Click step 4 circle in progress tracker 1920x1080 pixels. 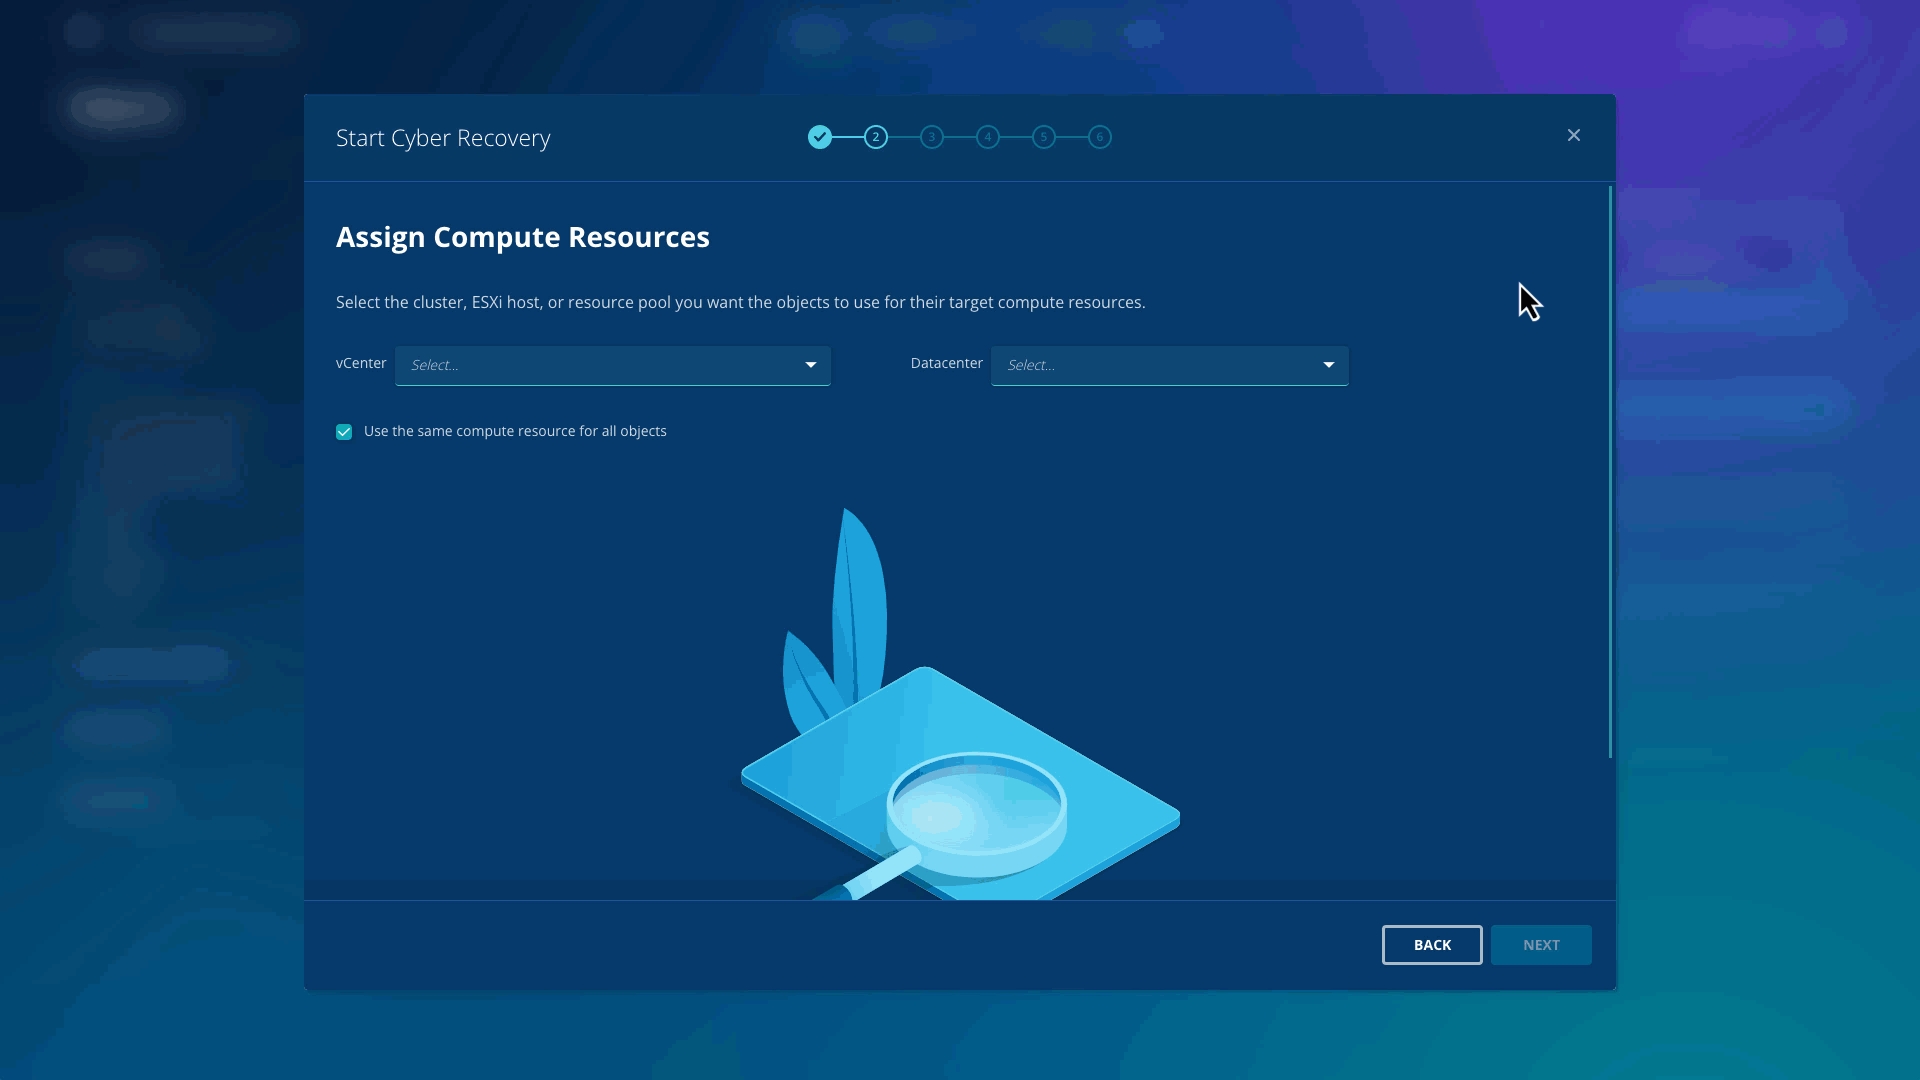[x=988, y=137]
